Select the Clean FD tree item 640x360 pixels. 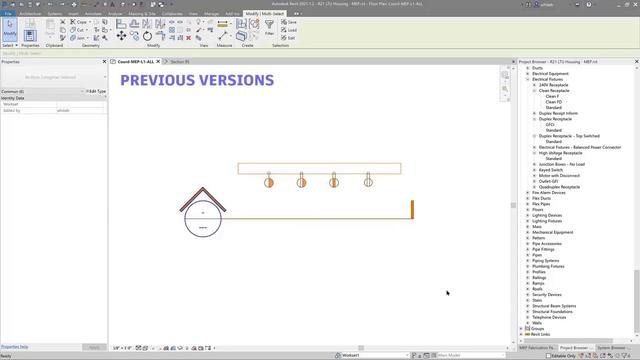point(553,102)
